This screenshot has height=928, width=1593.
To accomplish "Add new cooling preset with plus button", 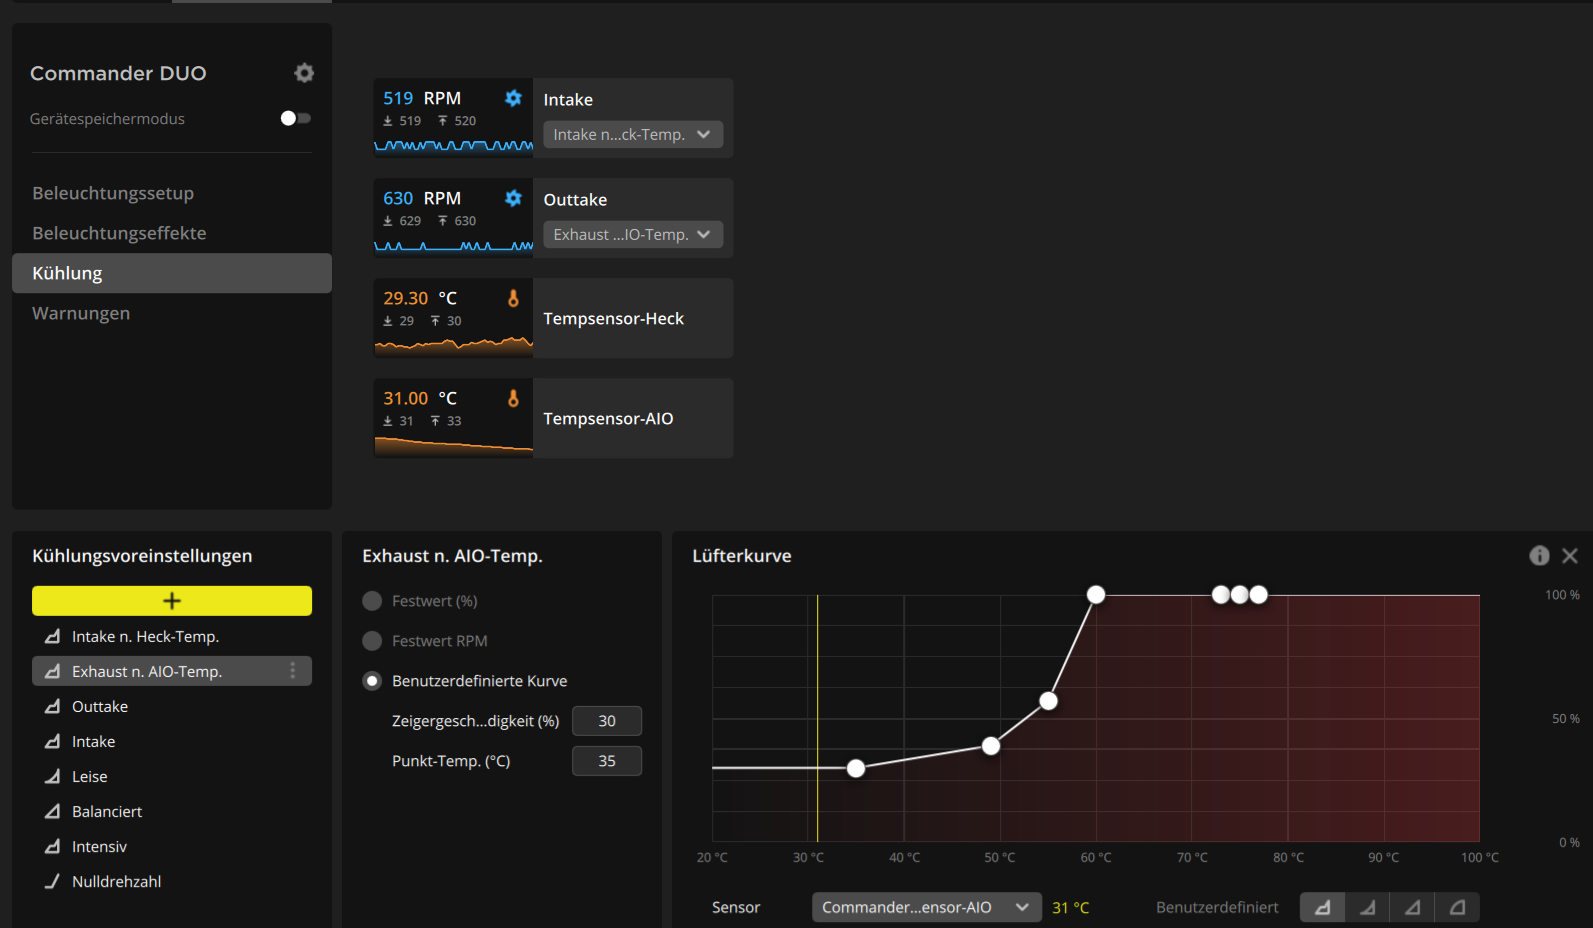I will click(x=172, y=600).
